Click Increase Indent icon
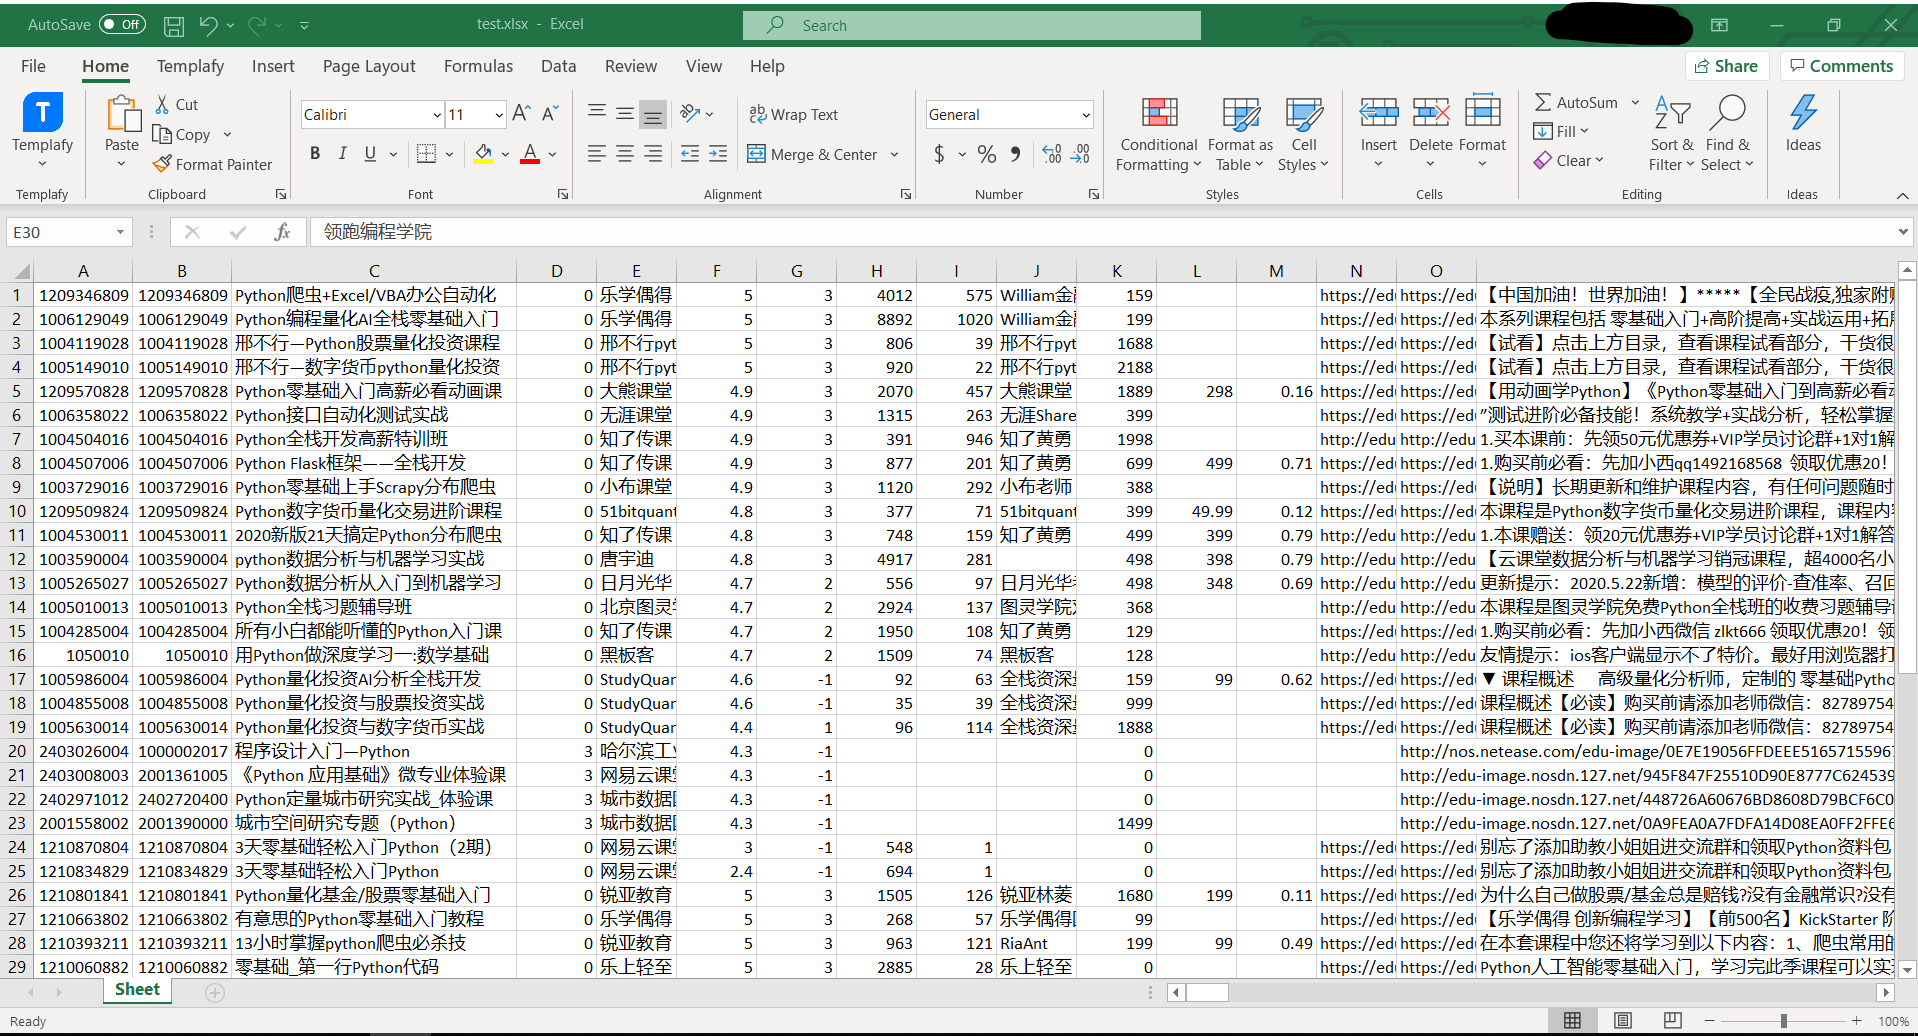The height and width of the screenshot is (1036, 1918). tap(718, 153)
